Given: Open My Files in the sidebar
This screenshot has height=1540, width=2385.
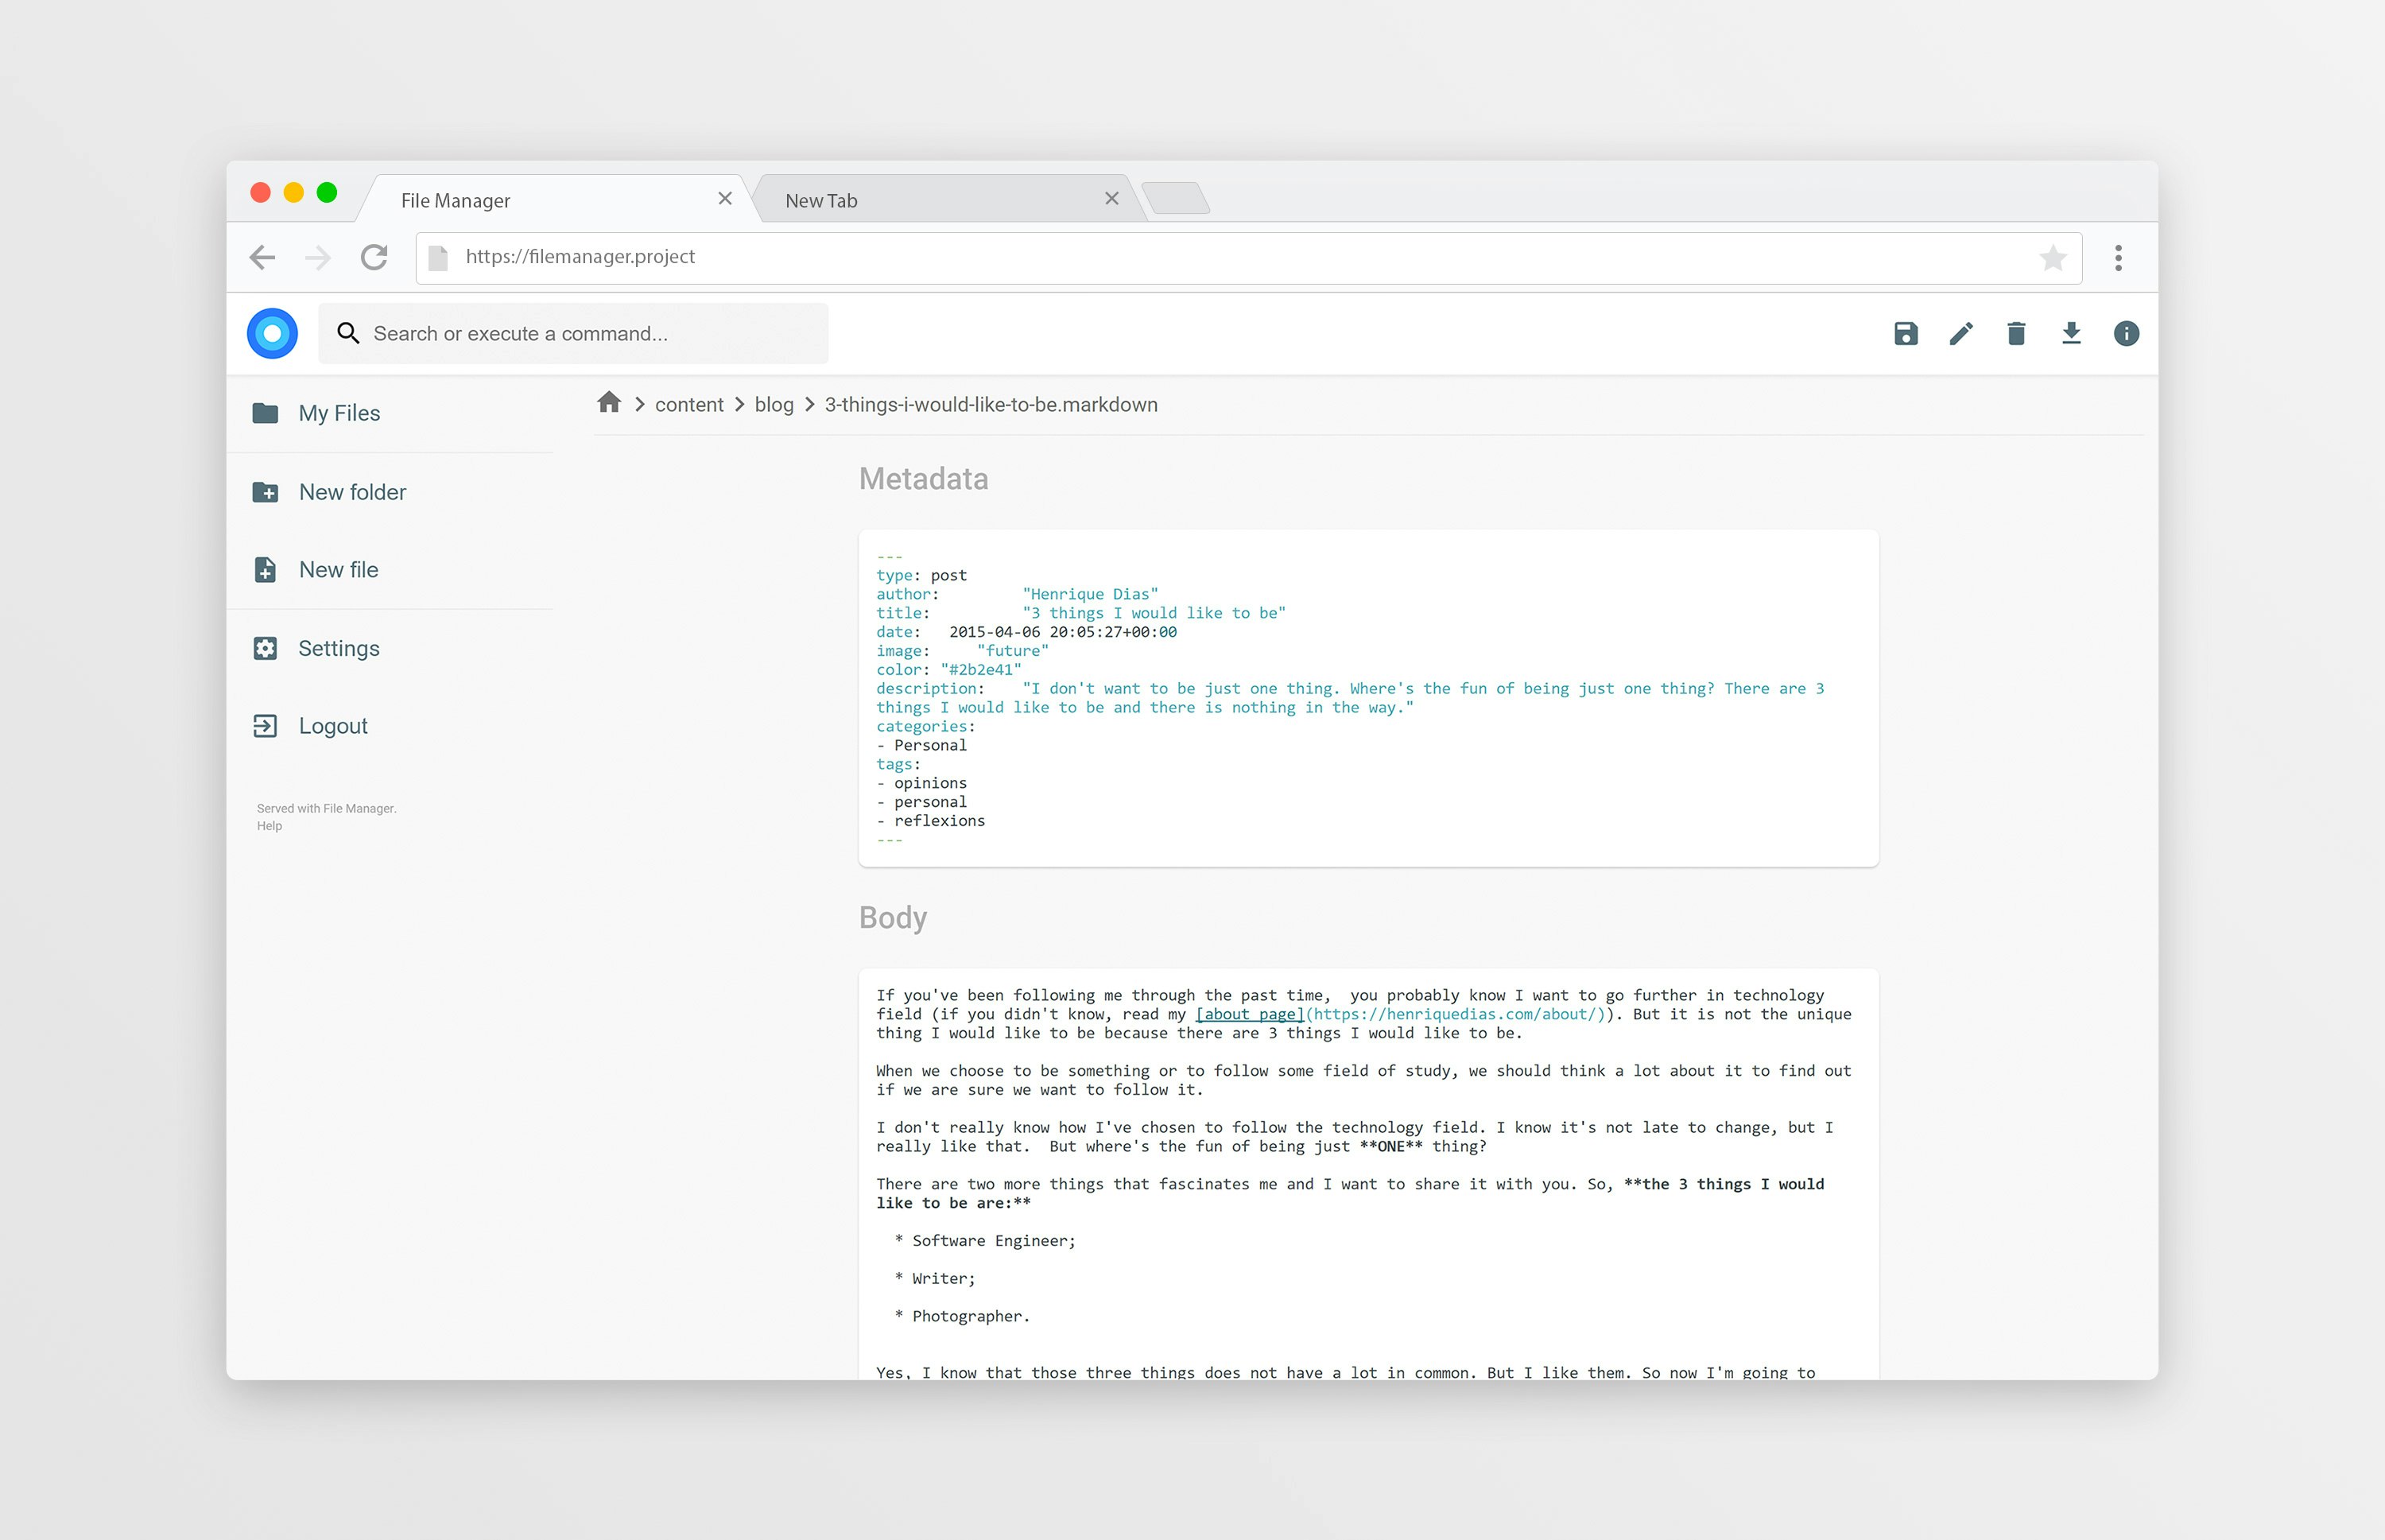Looking at the screenshot, I should 339,412.
